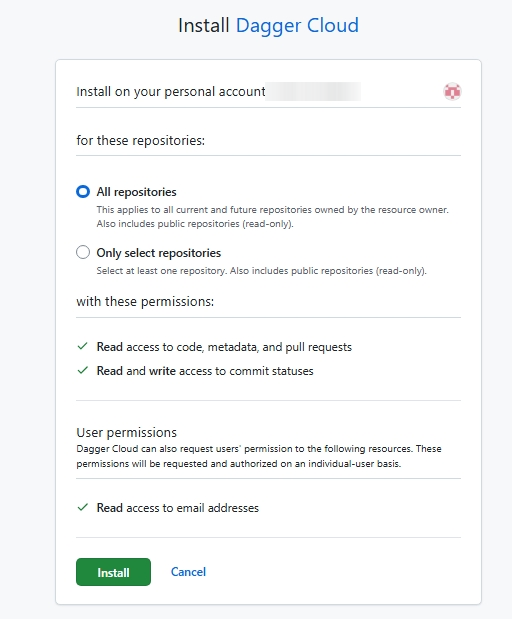Click "Read and write access to commit statuses"
Viewport: 512px width, 619px height.
205,371
